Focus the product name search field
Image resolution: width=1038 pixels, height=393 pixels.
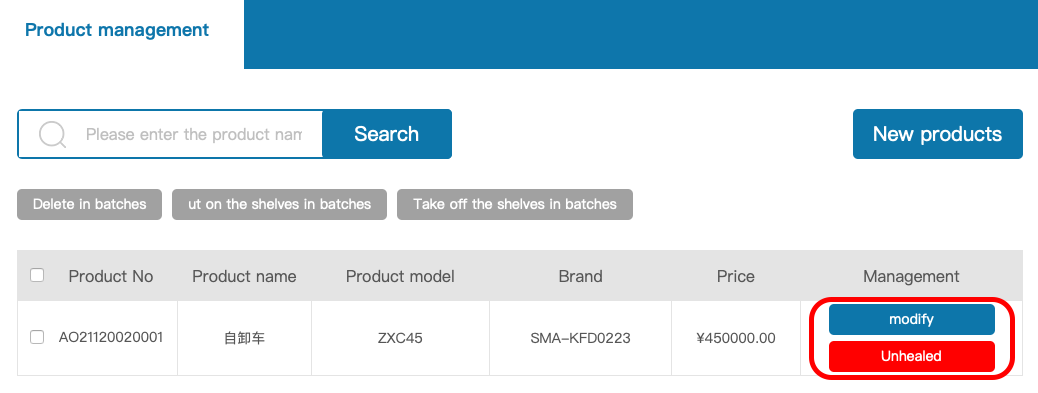click(193, 134)
